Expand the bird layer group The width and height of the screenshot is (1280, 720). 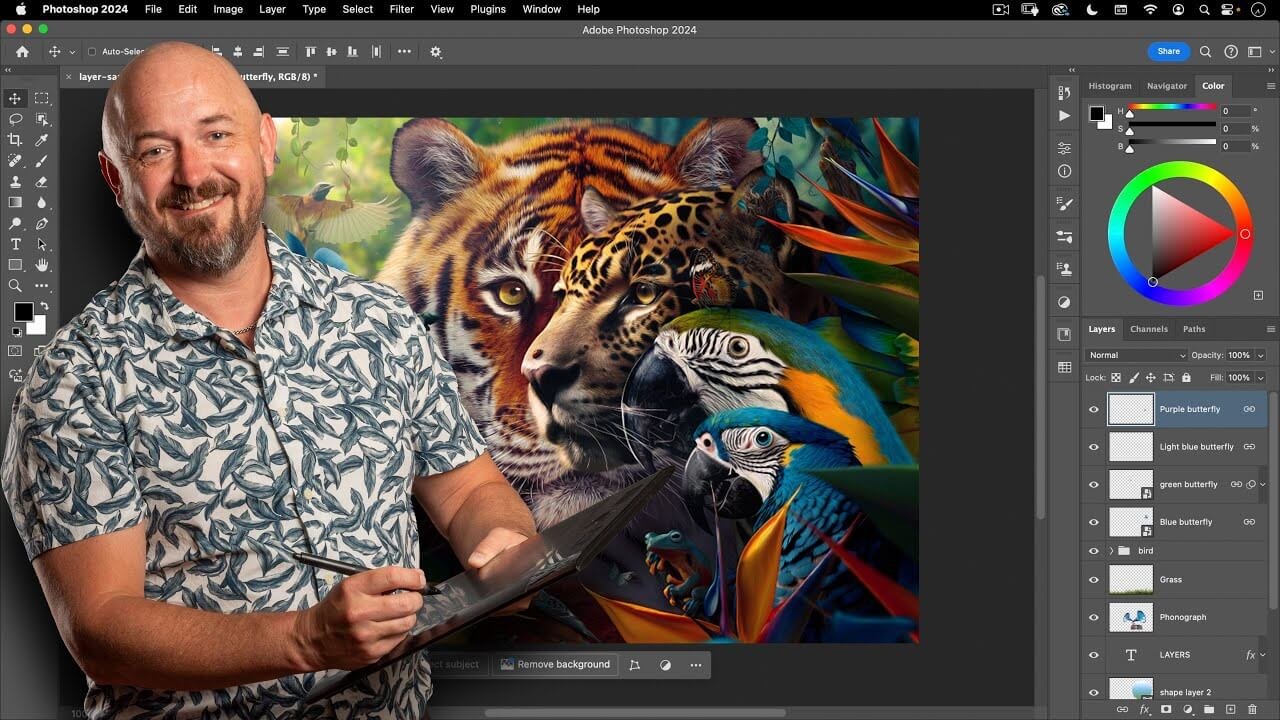click(x=1111, y=550)
